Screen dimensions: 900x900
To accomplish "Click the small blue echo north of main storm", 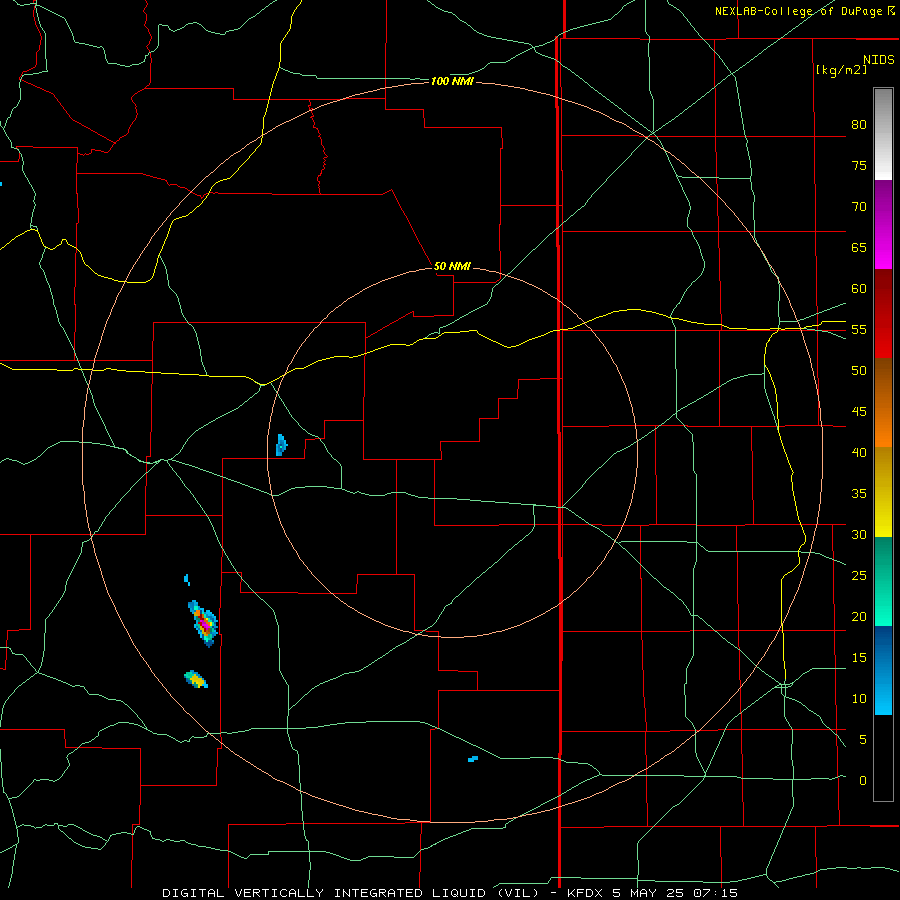I will click(187, 579).
